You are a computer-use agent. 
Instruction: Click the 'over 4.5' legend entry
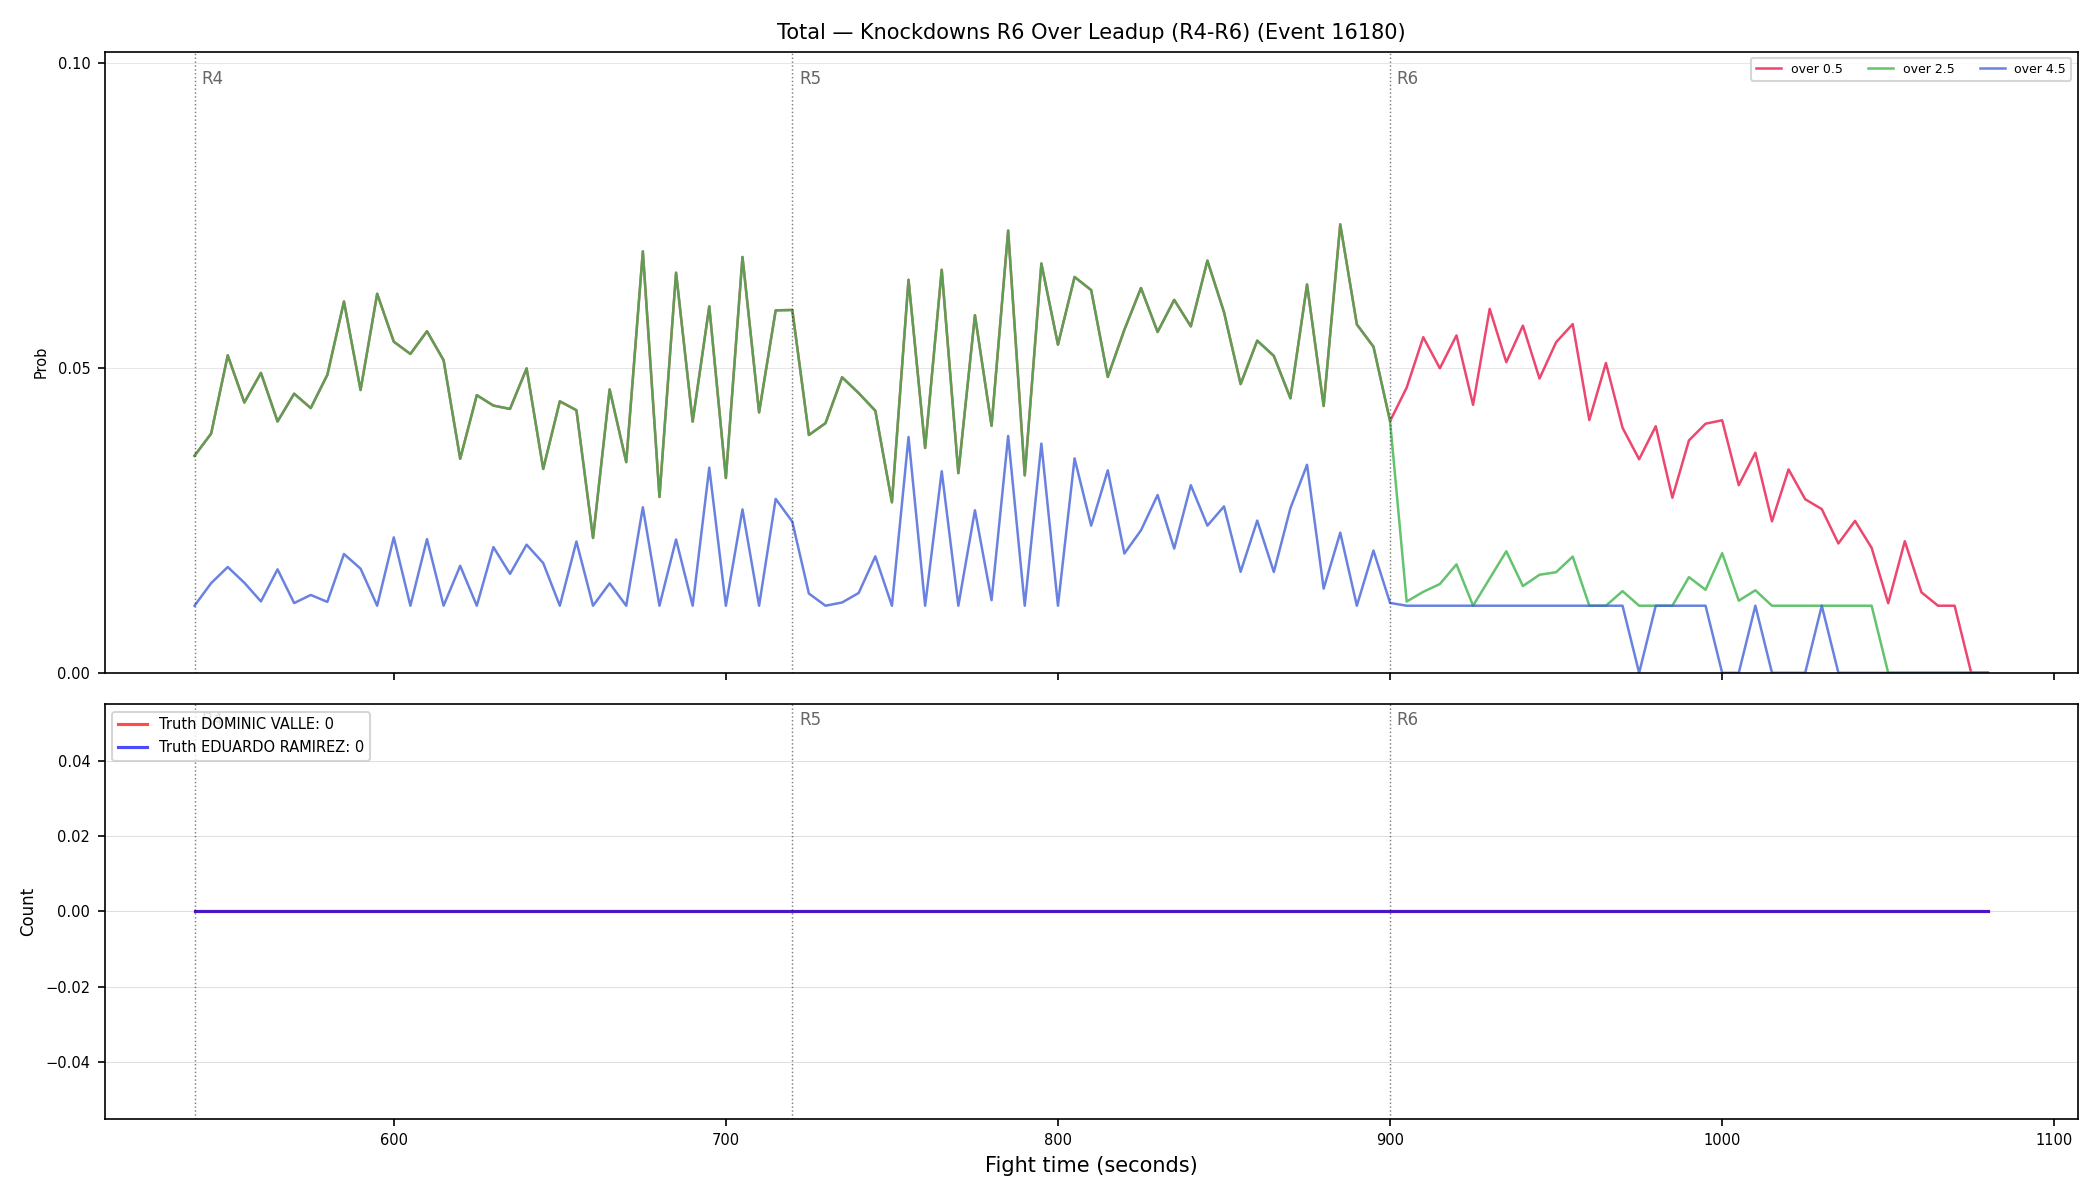(2022, 69)
